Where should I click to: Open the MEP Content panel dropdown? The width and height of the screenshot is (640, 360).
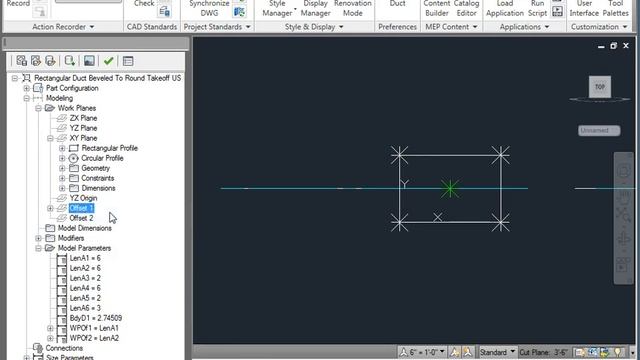475,27
